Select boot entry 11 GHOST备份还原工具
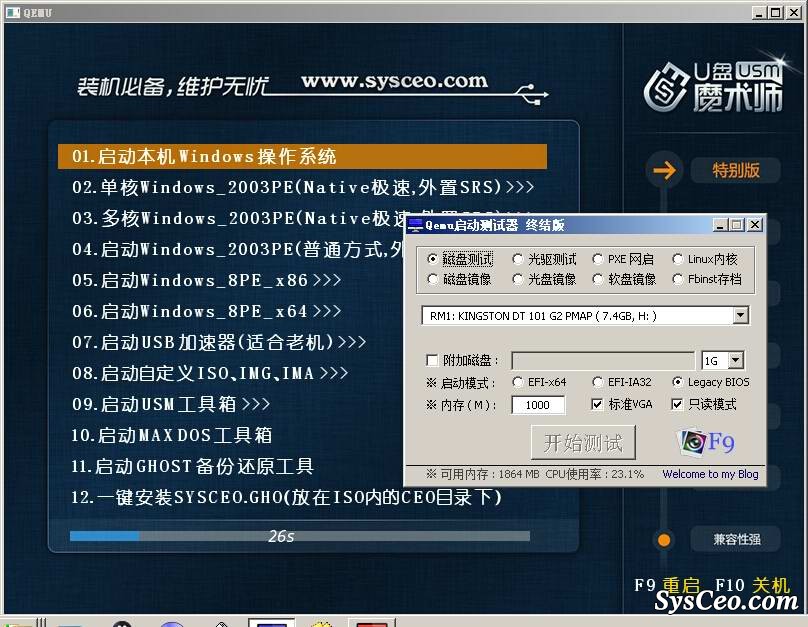The width and height of the screenshot is (808, 627). 192,466
